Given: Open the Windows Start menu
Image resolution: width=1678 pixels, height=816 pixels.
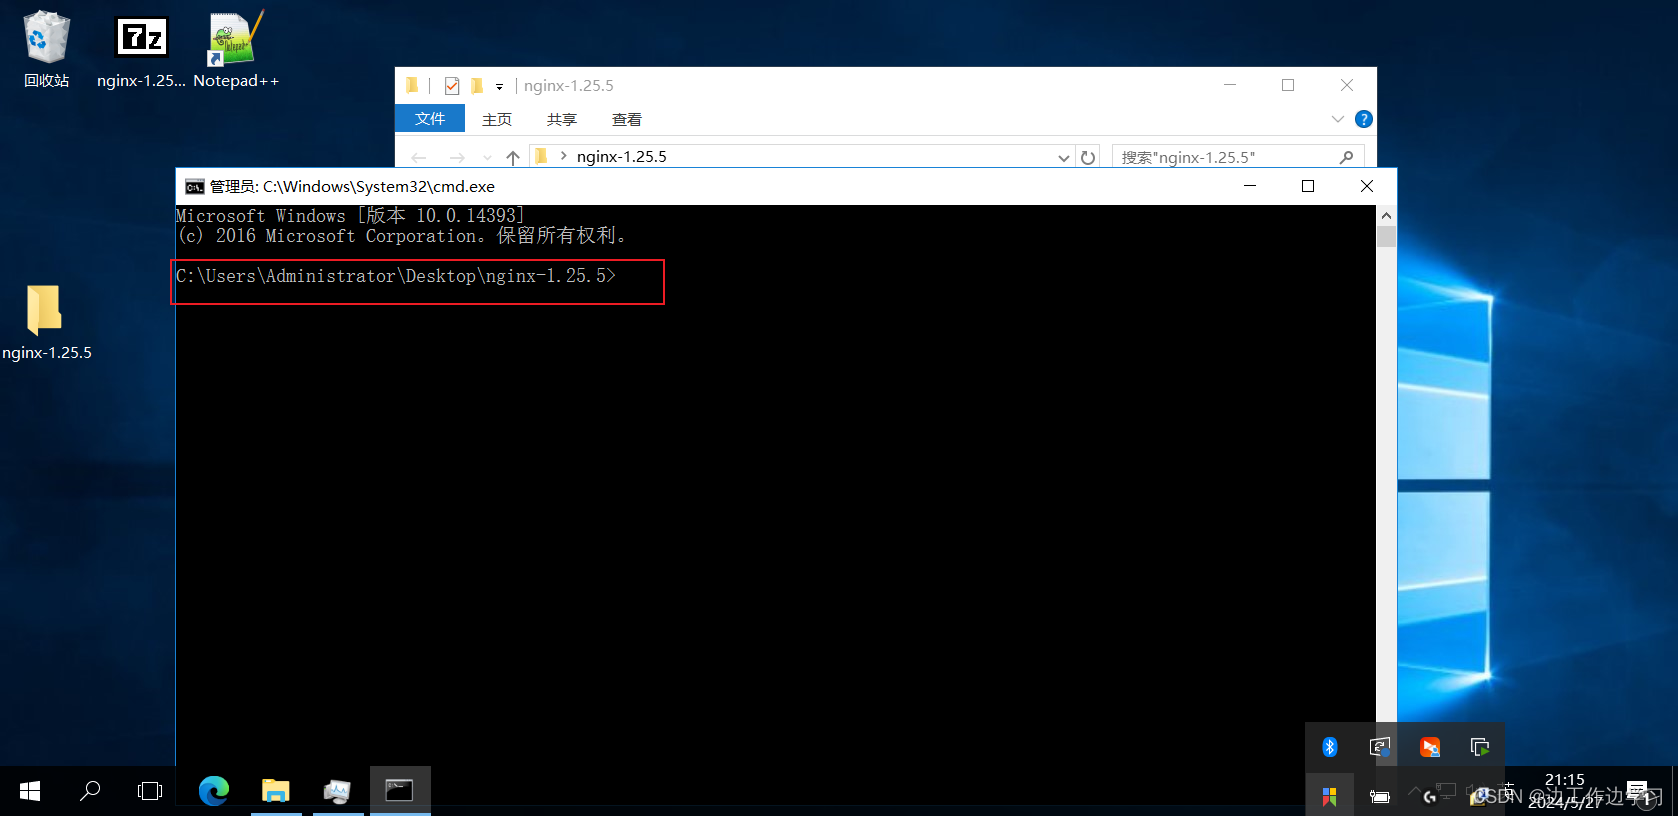Looking at the screenshot, I should tap(30, 791).
